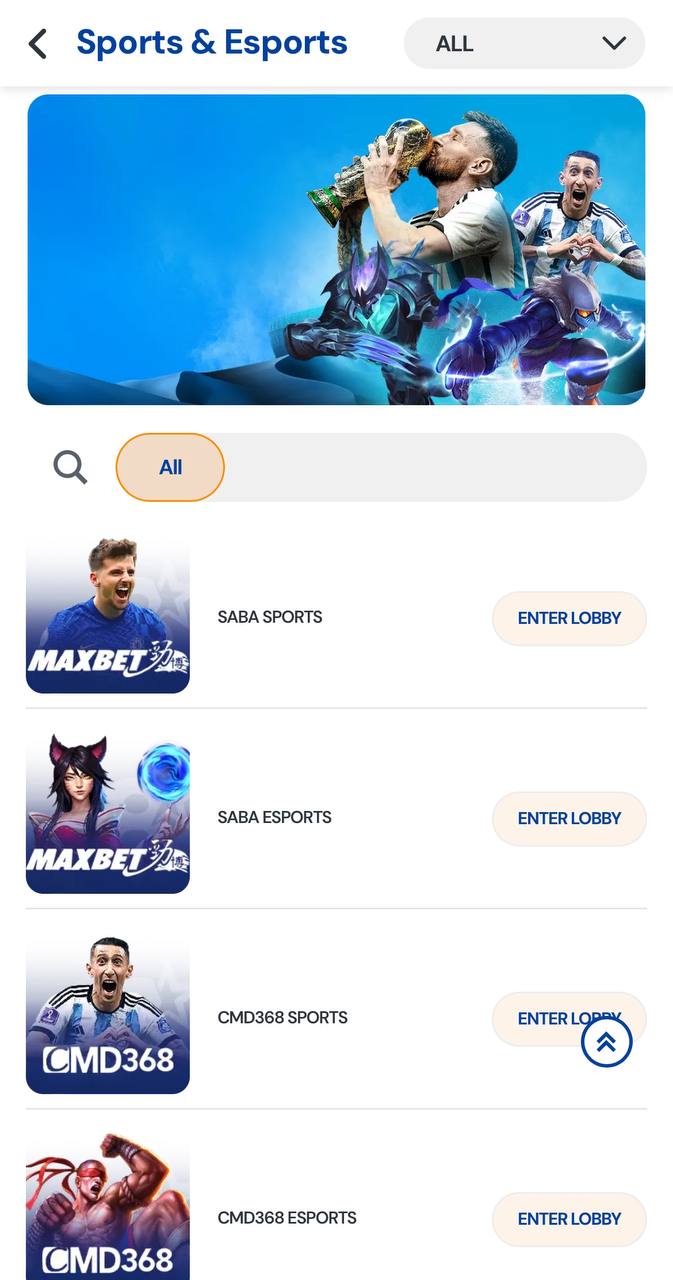Image resolution: width=673 pixels, height=1280 pixels.
Task: Open the SABA SPORTS Maxbet thumbnail
Action: click(108, 614)
